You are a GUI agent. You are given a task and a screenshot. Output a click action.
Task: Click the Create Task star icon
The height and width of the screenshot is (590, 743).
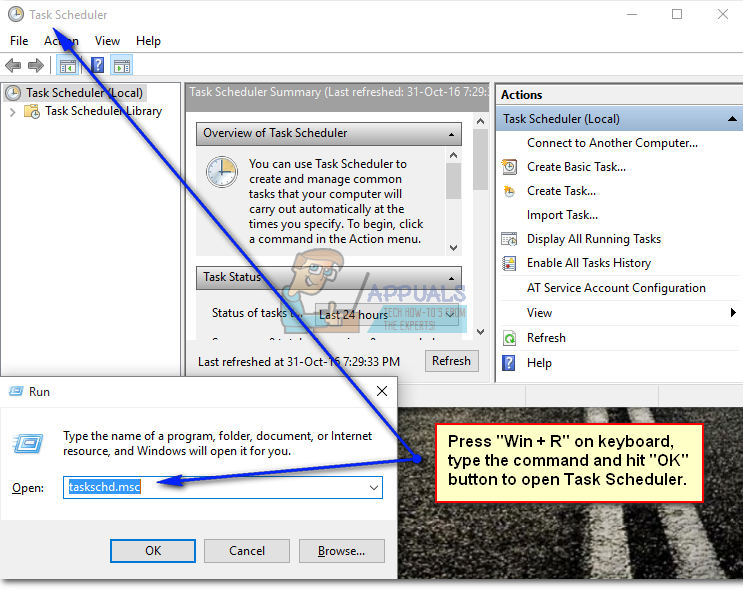coord(509,191)
